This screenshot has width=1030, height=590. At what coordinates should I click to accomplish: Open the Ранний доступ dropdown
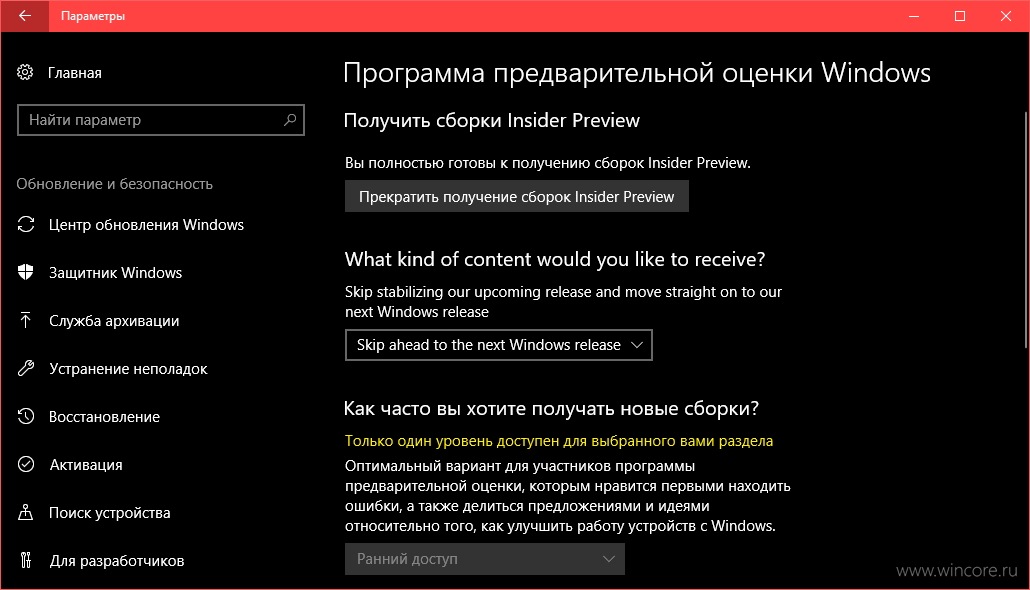(x=485, y=559)
